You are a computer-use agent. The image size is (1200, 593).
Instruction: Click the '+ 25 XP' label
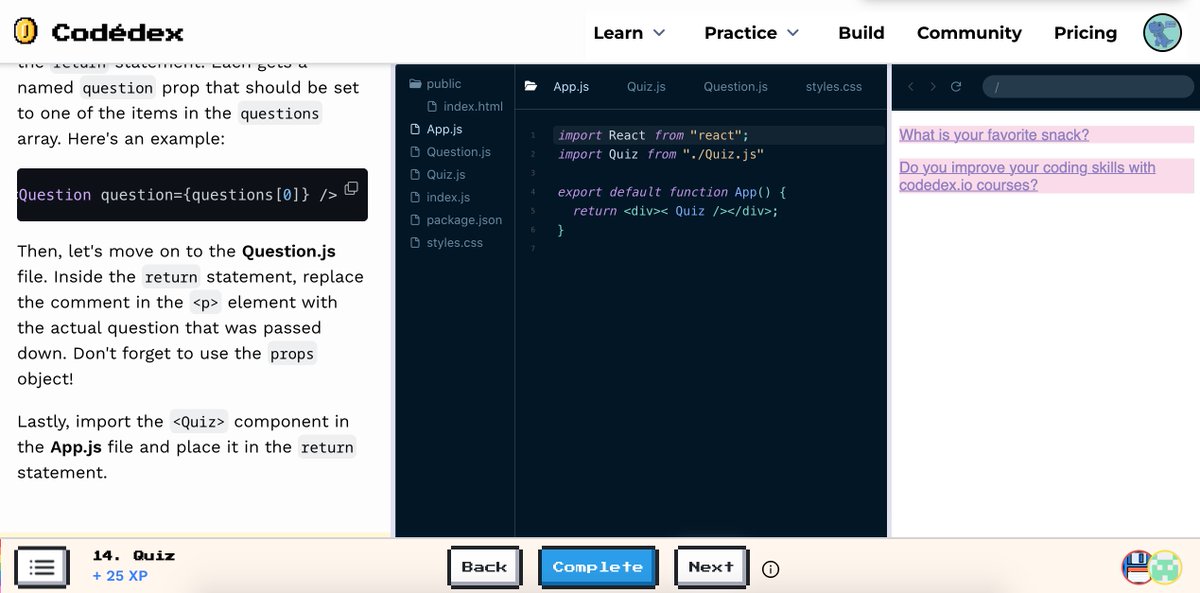pyautogui.click(x=120, y=576)
